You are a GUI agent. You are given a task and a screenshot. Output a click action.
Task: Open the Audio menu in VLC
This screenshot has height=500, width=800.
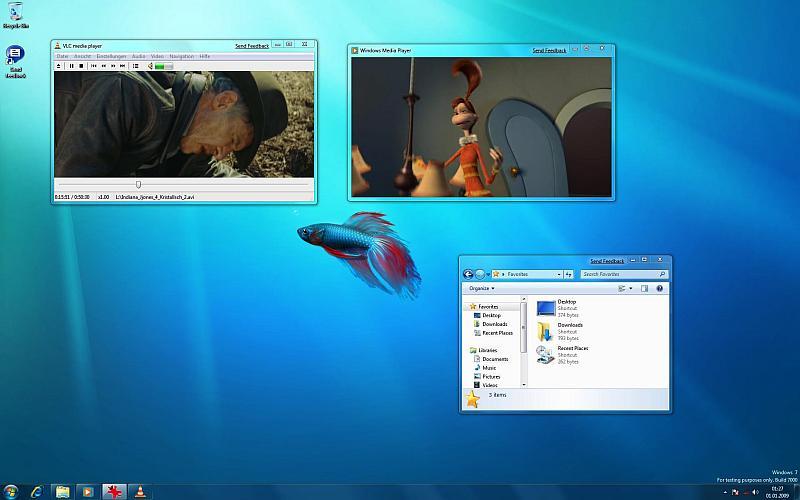coord(138,56)
